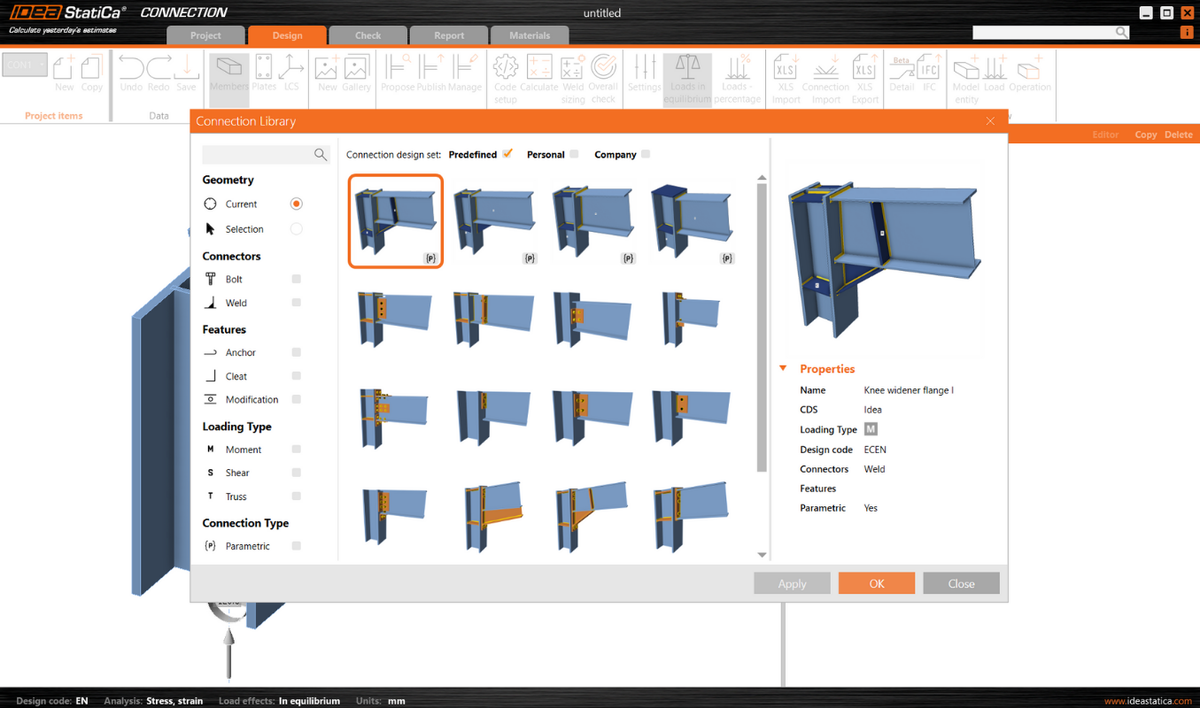Viewport: 1200px width, 708px height.
Task: Select the Current geometry radio button
Action: coord(298,203)
